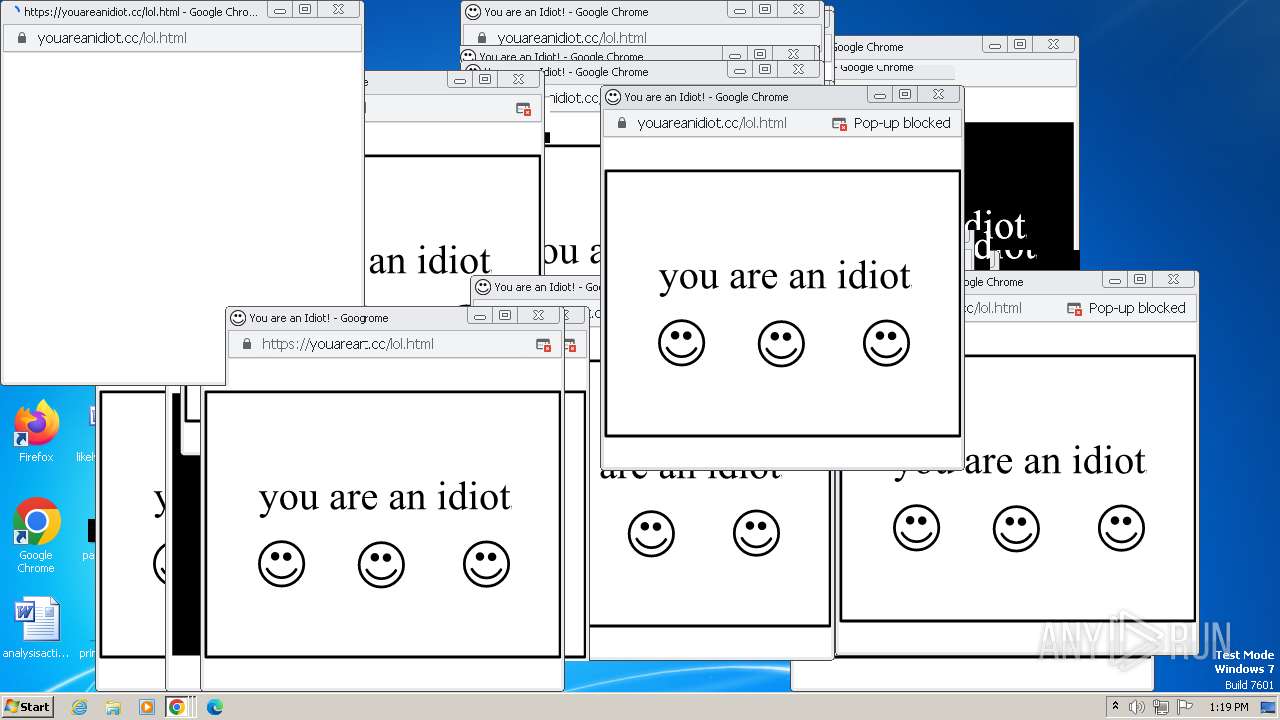Open the analysisacti... Word document on desktop
This screenshot has height=720, width=1280.
[36, 628]
